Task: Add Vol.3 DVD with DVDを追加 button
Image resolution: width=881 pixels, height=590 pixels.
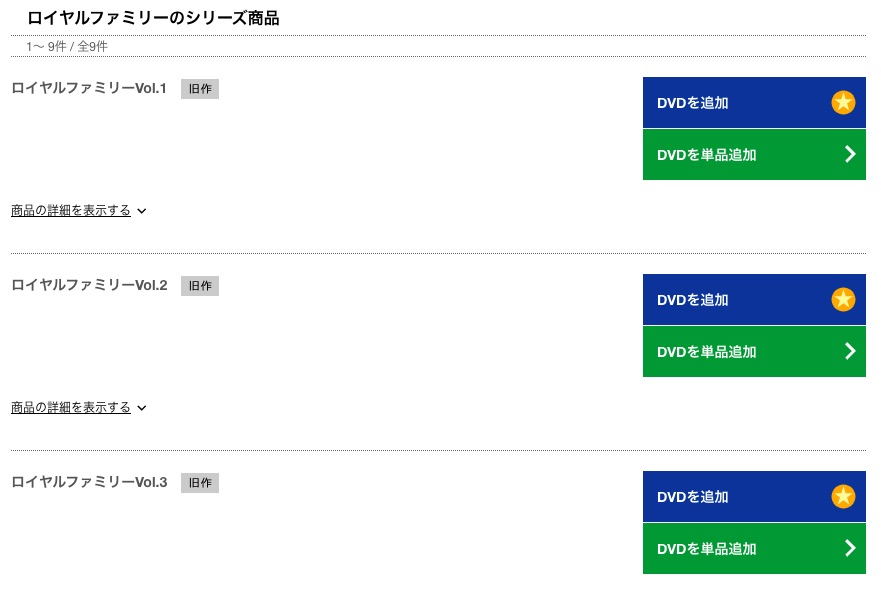Action: point(754,497)
